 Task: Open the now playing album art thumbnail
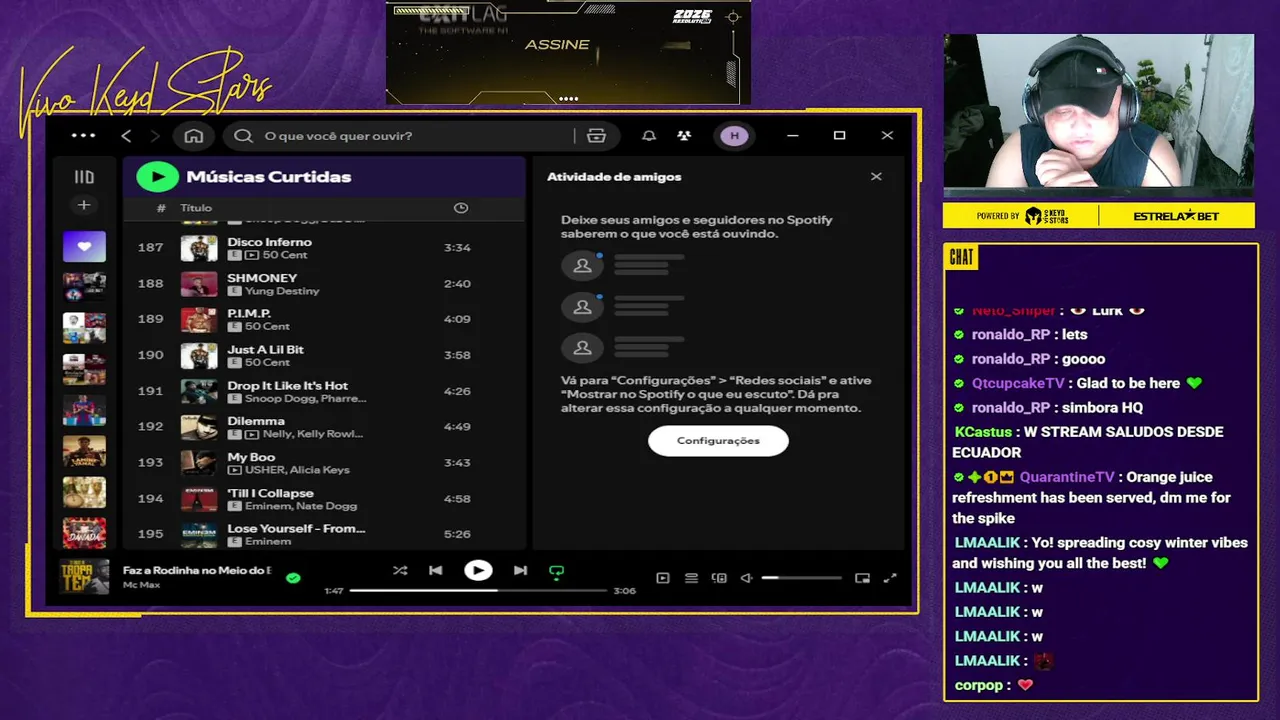[x=84, y=577]
